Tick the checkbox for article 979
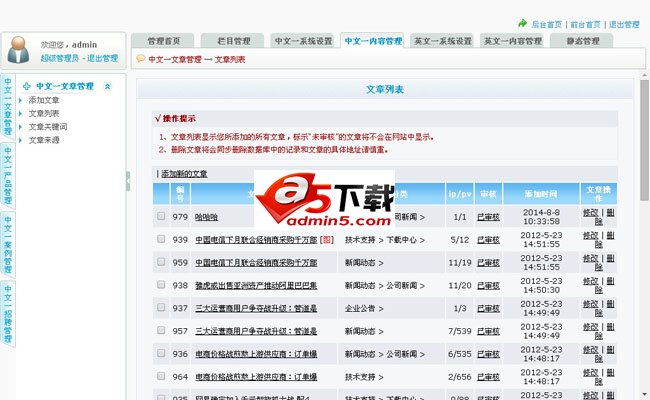The image size is (650, 400). [x=161, y=216]
